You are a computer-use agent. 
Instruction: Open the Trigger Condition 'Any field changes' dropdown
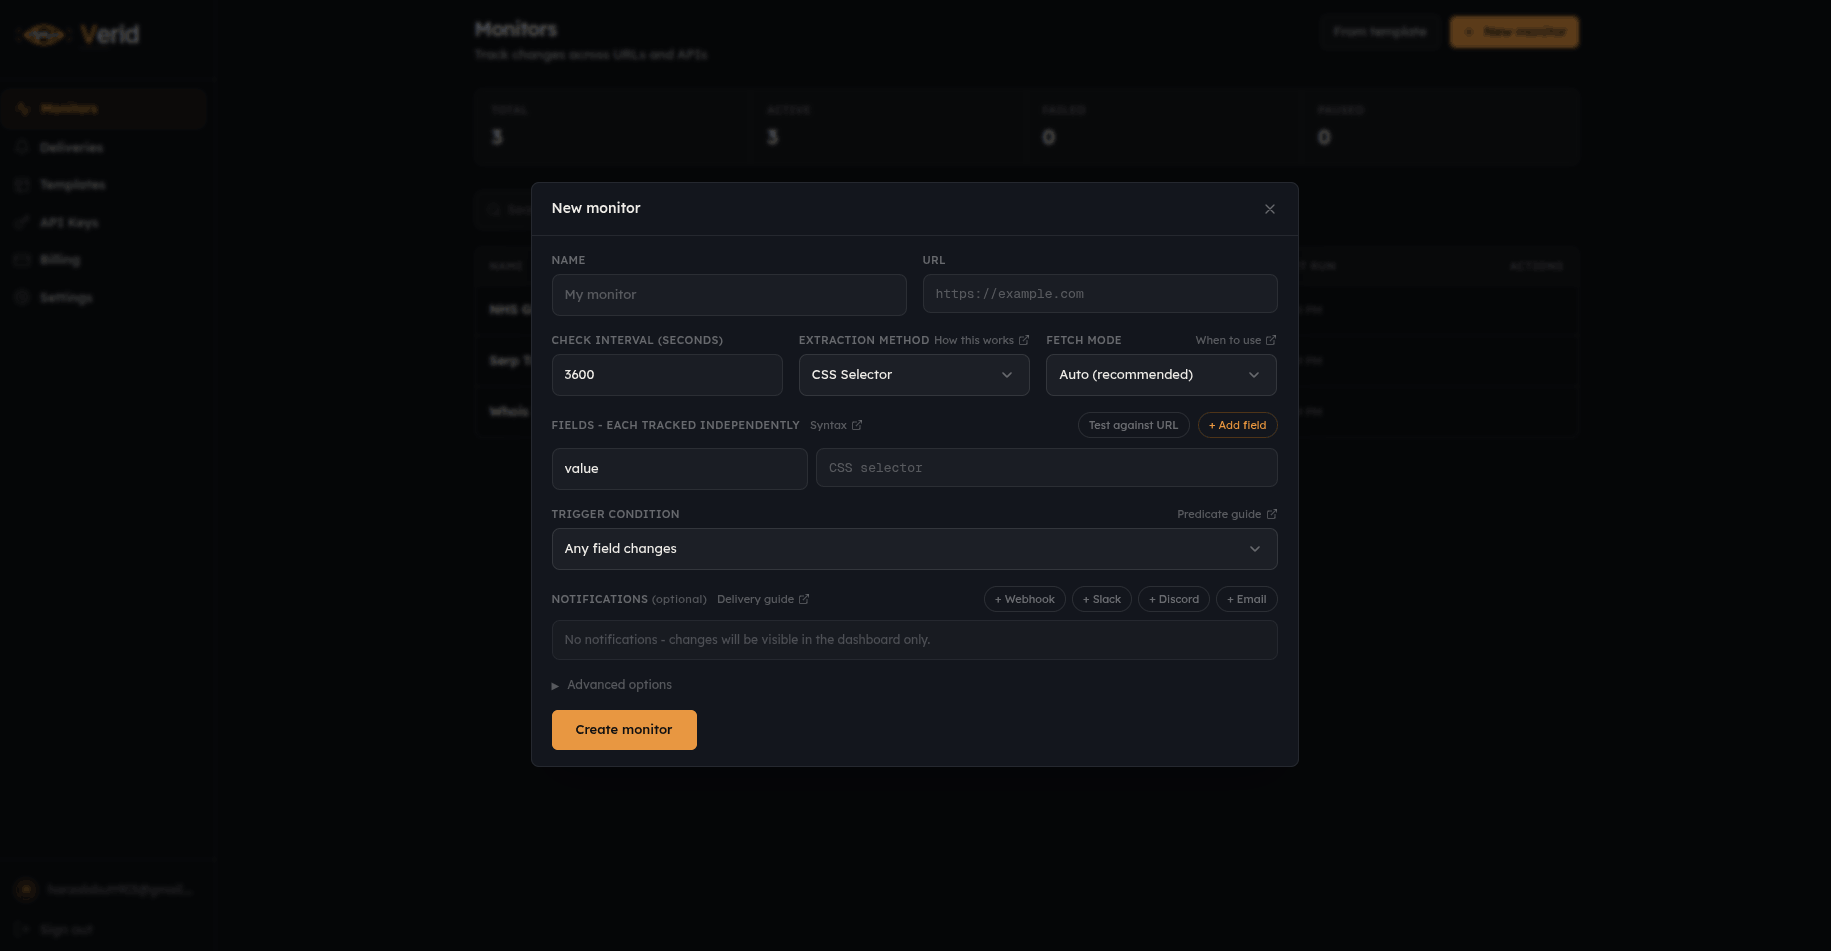(914, 549)
